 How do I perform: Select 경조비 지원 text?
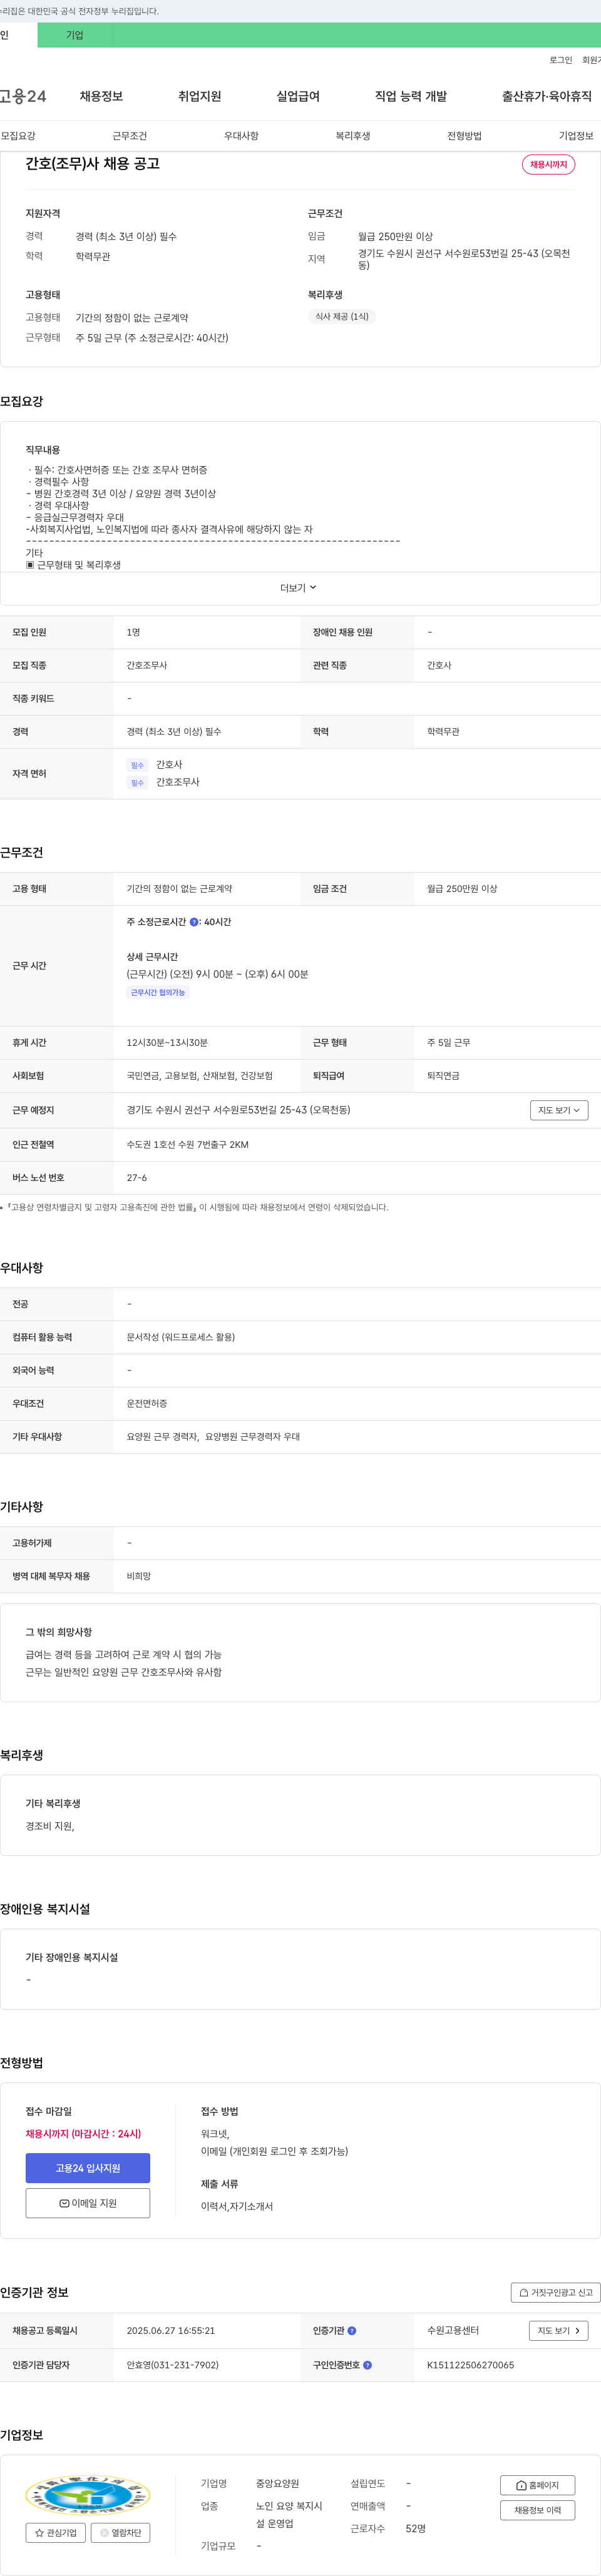[x=50, y=1826]
